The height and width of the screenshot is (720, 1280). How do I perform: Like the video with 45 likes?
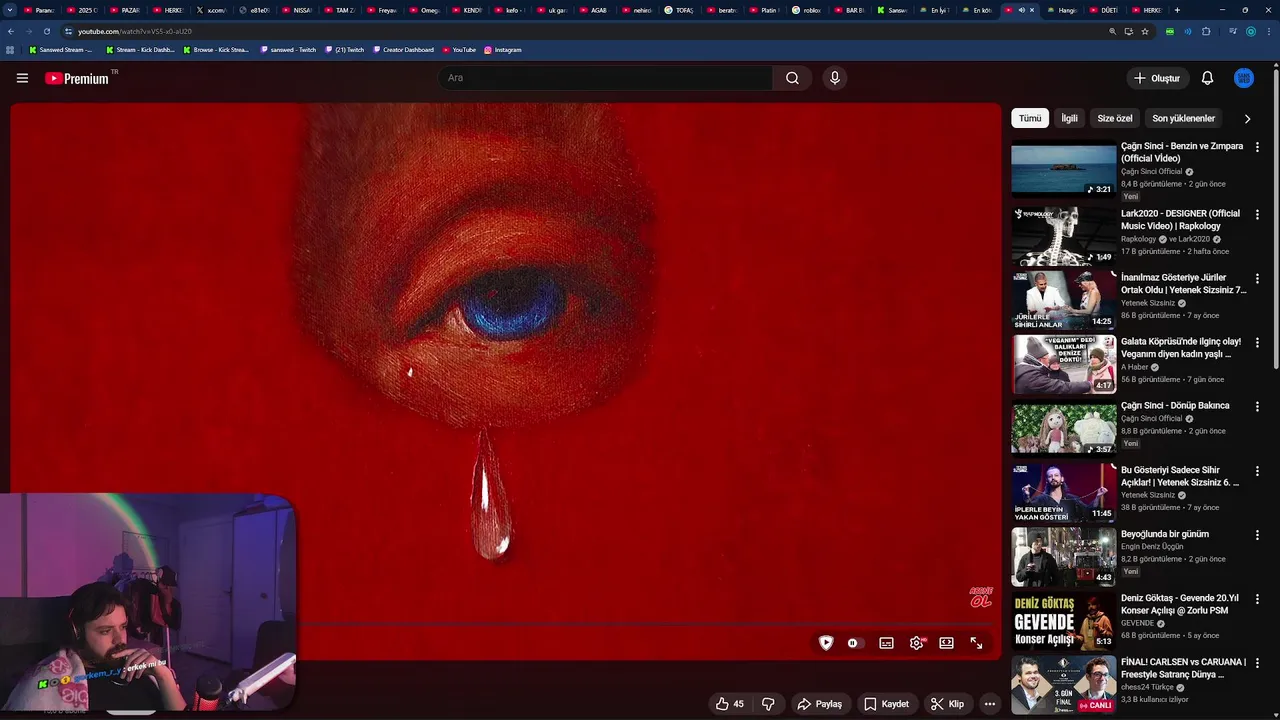[x=730, y=704]
